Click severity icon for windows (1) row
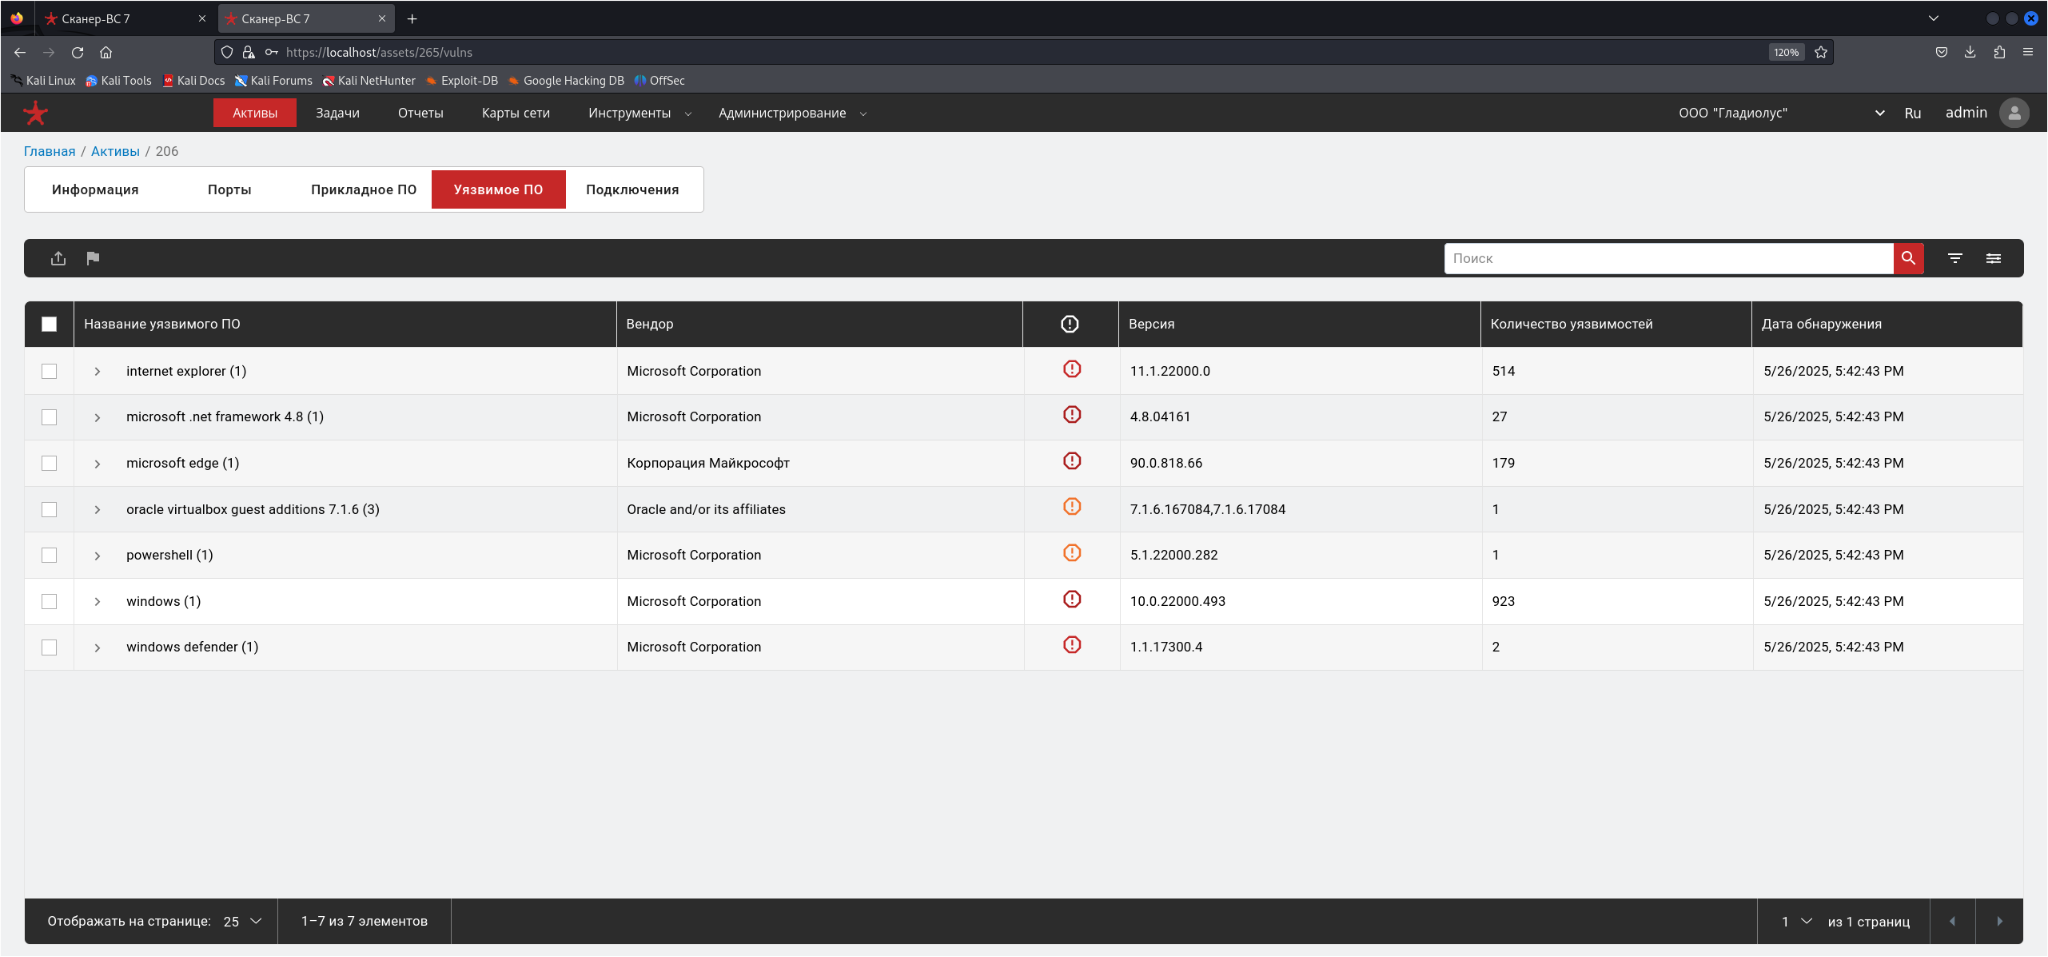The image size is (2048, 957). click(x=1072, y=599)
